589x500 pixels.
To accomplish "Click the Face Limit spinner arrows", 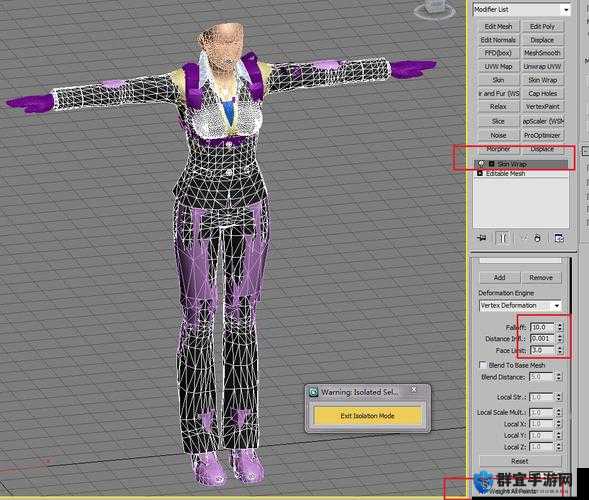I will (x=560, y=350).
